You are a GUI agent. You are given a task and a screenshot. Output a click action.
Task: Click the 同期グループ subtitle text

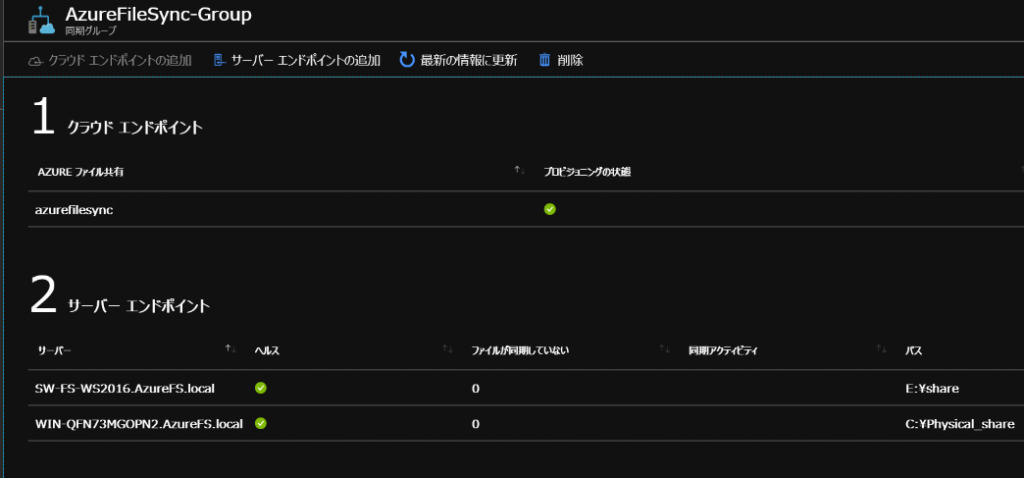90,31
